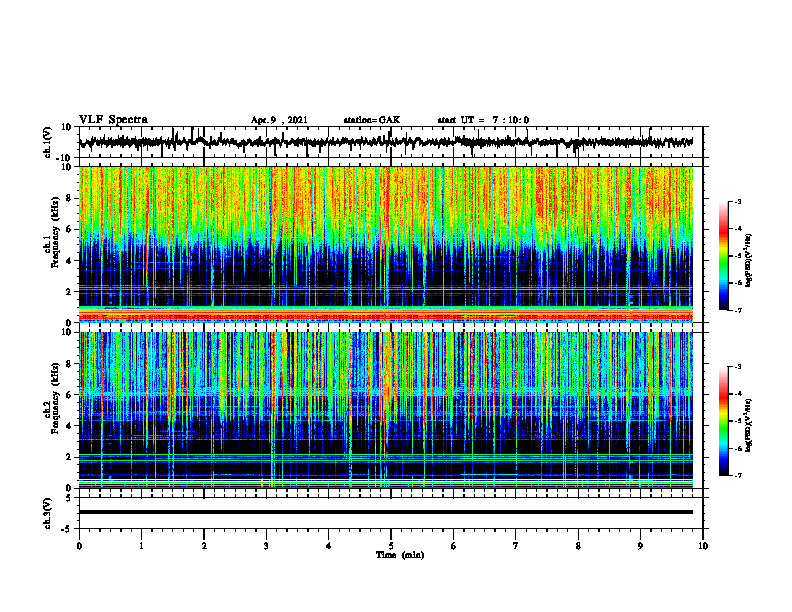The image size is (792, 612).
Task: Click the ch.2 spectrogram panel
Action: (x=385, y=410)
